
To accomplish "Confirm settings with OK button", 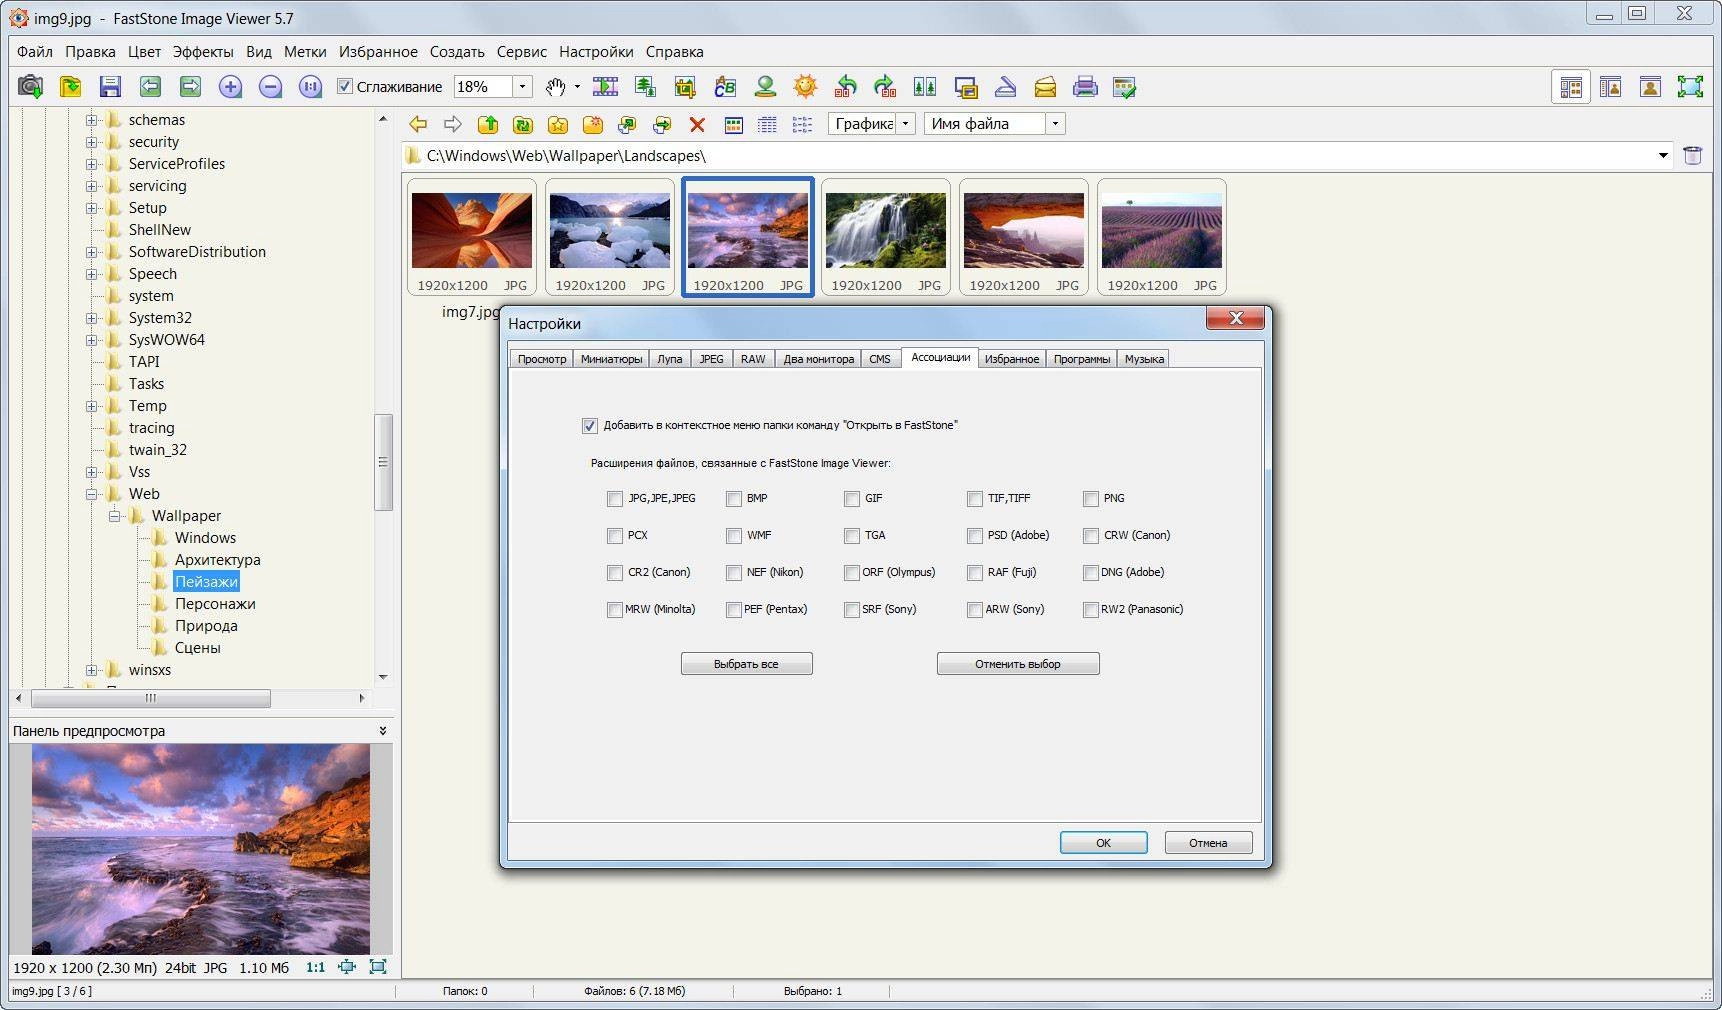I will 1103,843.
